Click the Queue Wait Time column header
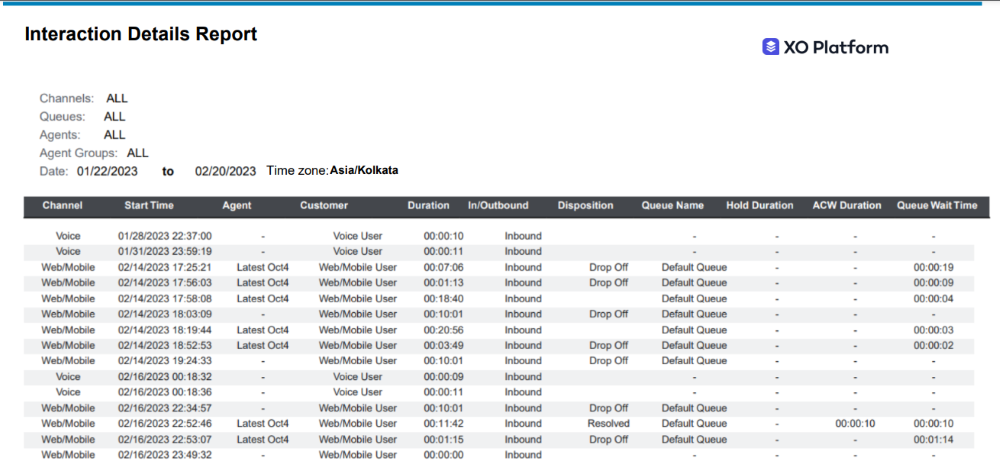The image size is (1000, 468). coord(936,206)
